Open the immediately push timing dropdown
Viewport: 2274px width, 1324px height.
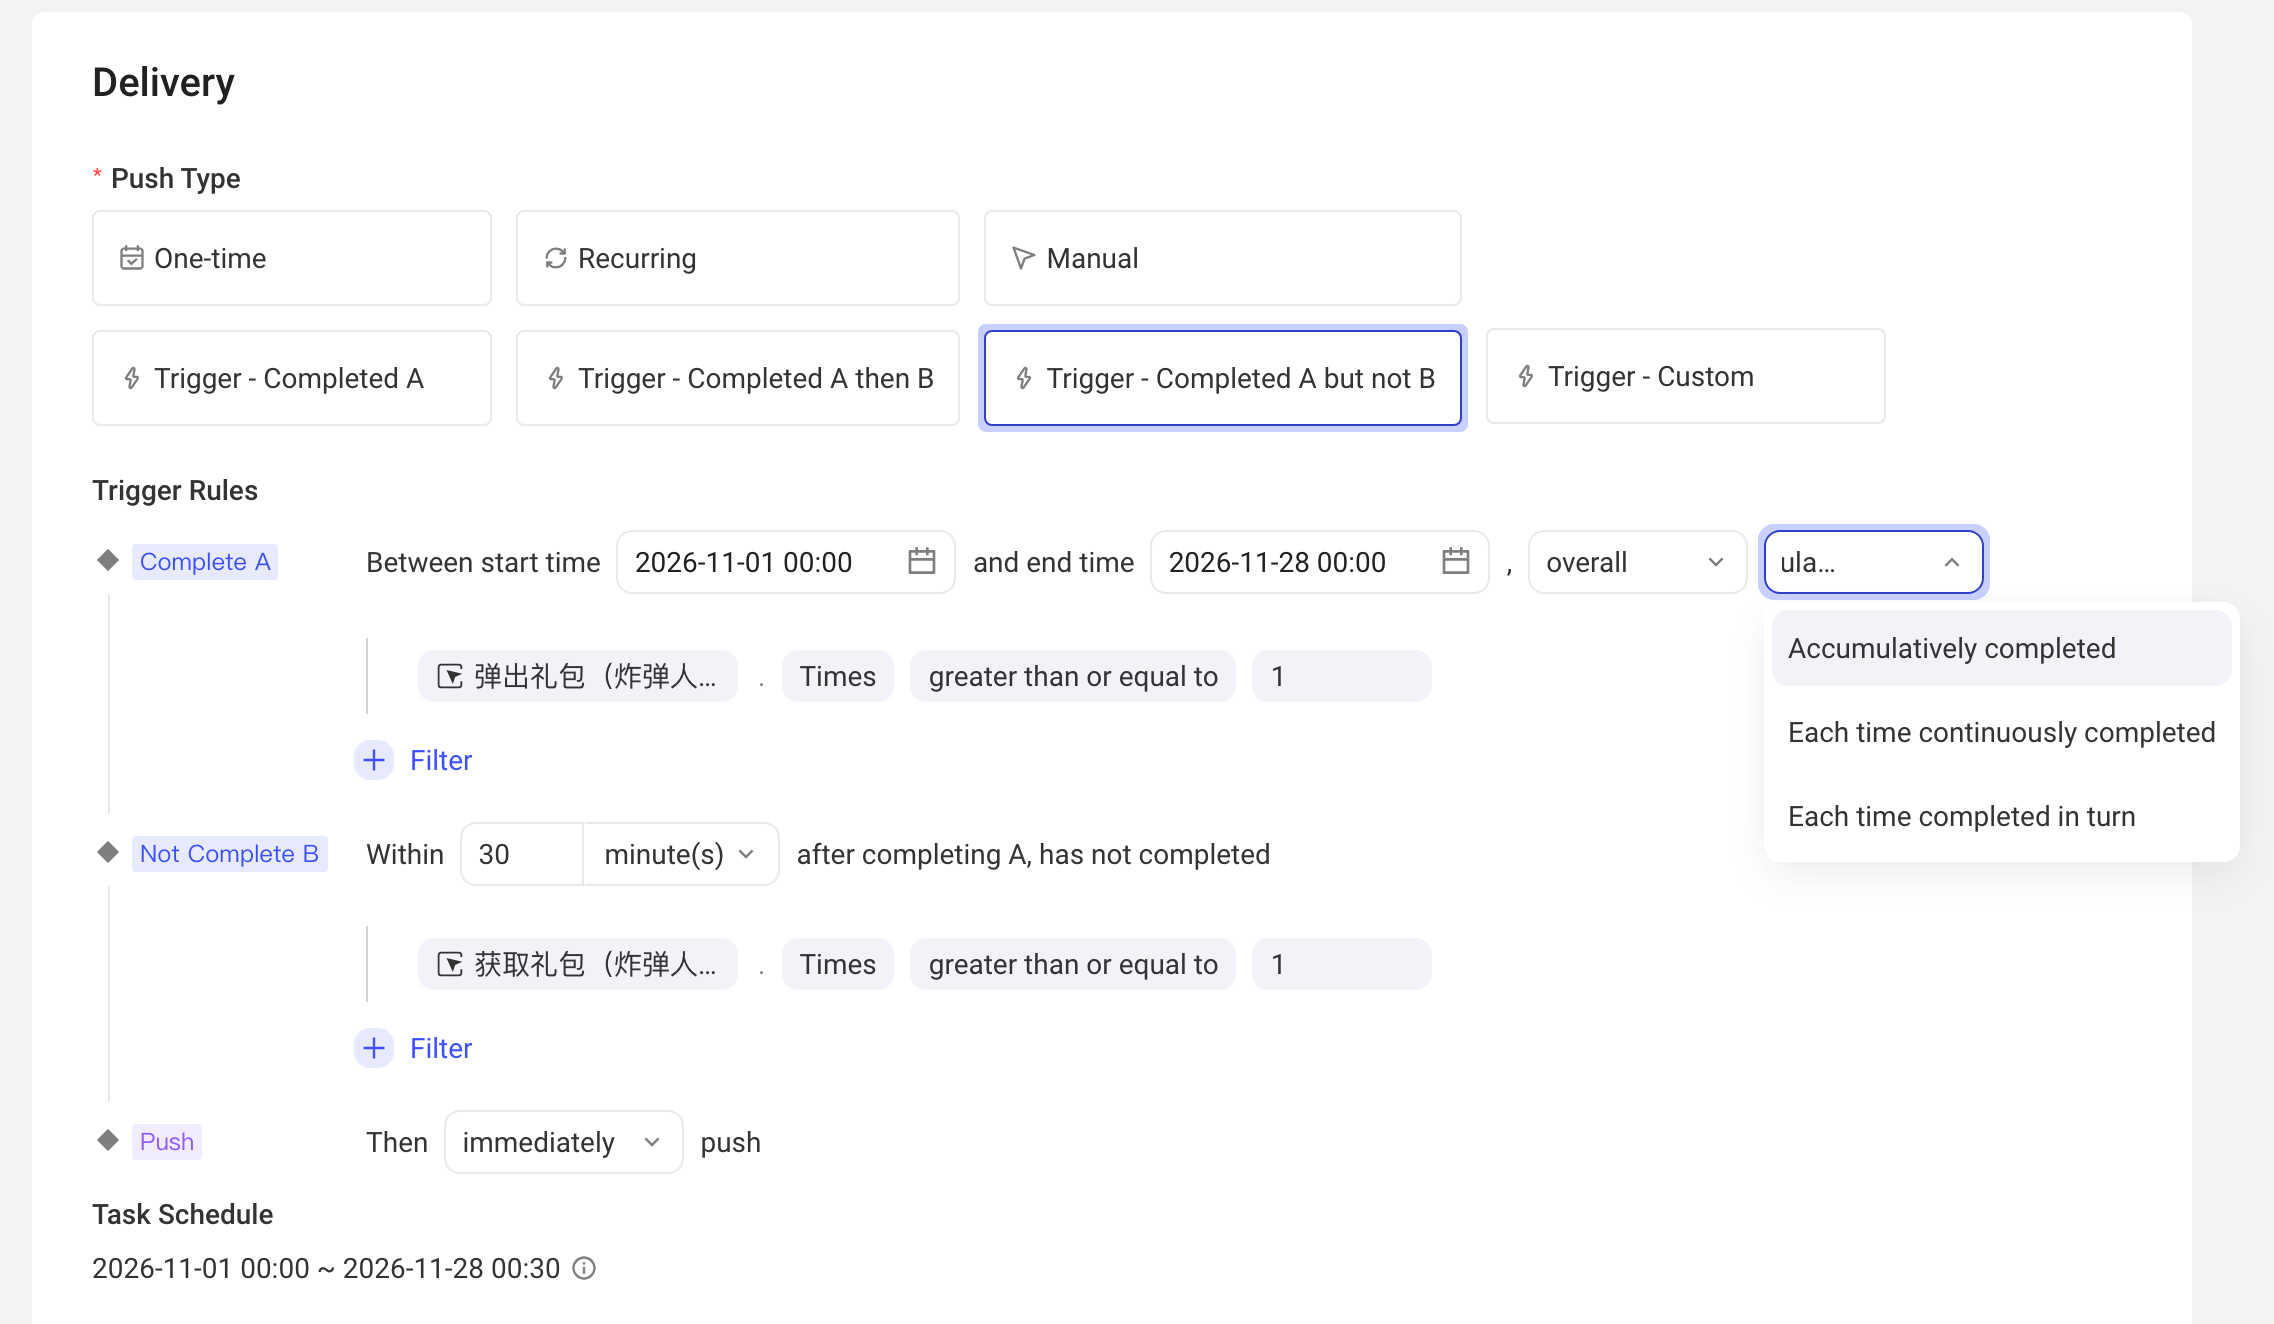pyautogui.click(x=564, y=1142)
